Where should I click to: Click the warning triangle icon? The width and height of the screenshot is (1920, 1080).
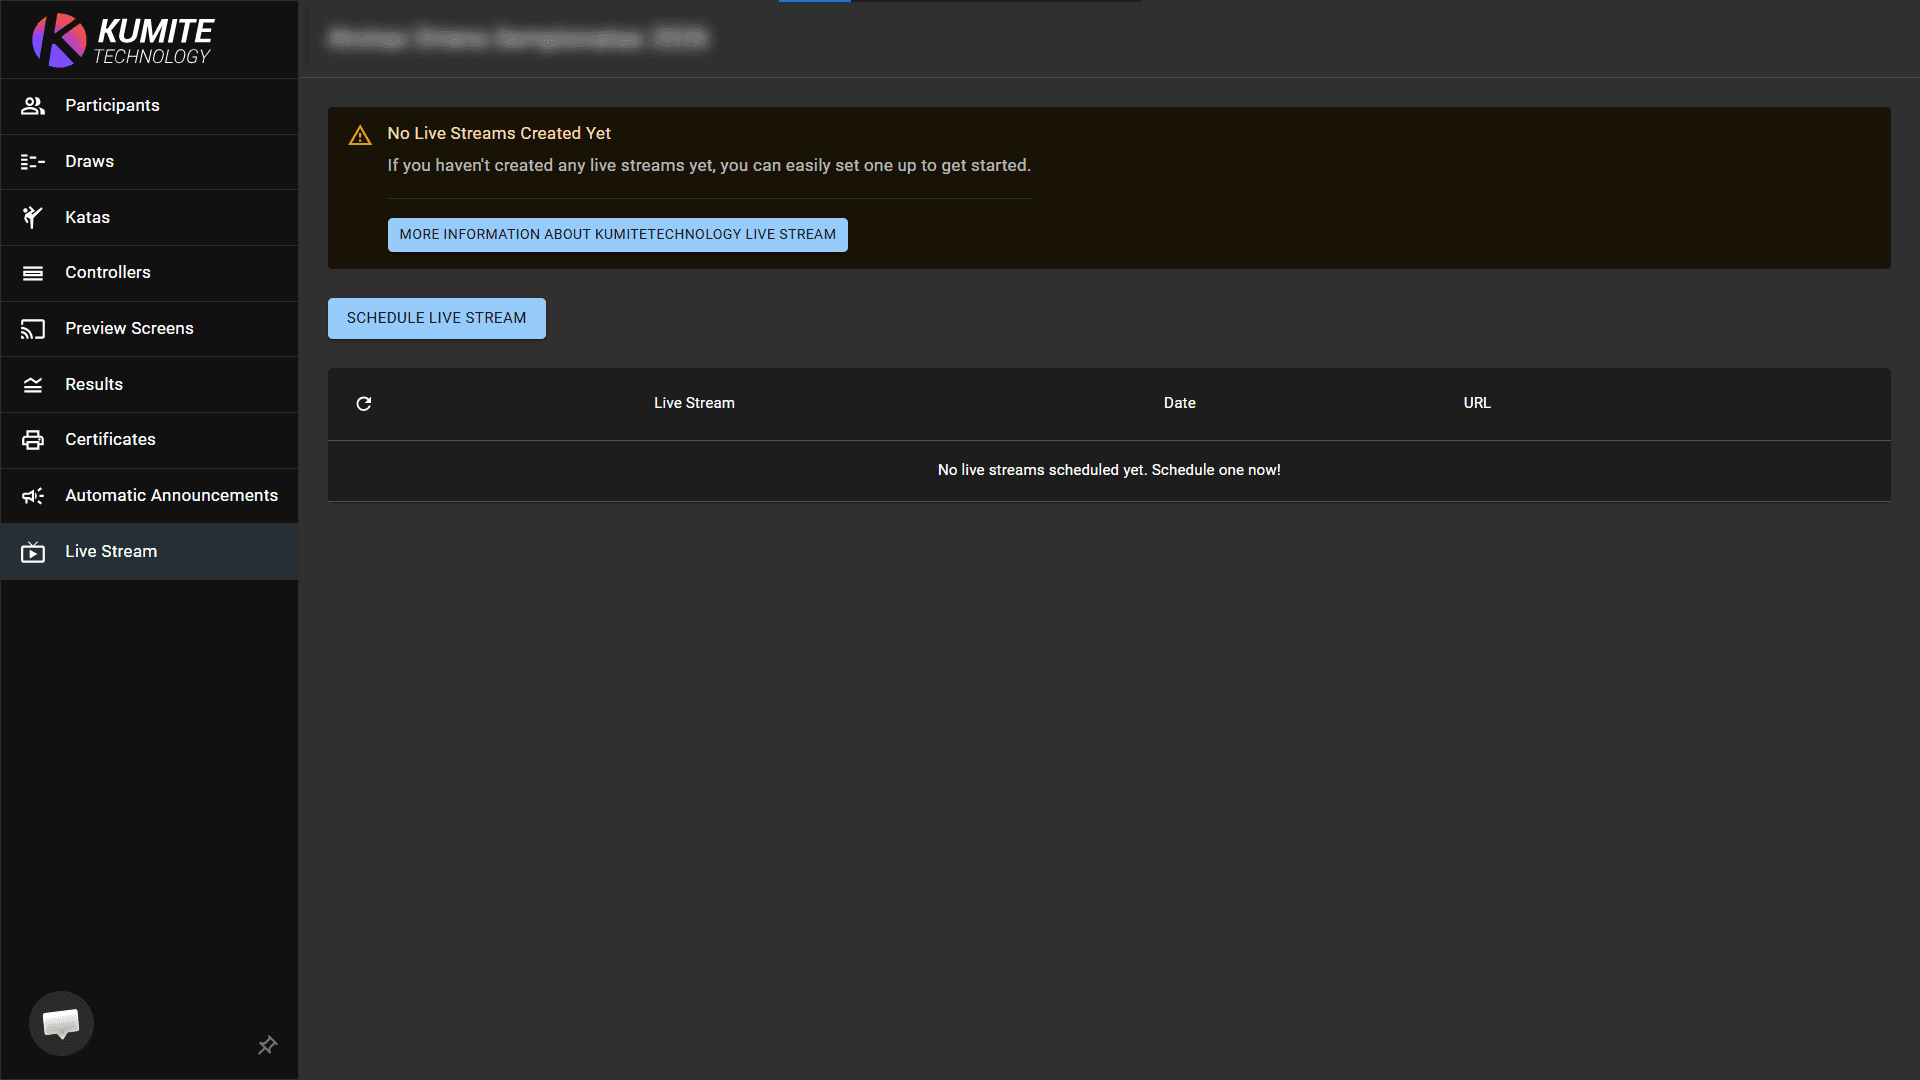tap(360, 134)
